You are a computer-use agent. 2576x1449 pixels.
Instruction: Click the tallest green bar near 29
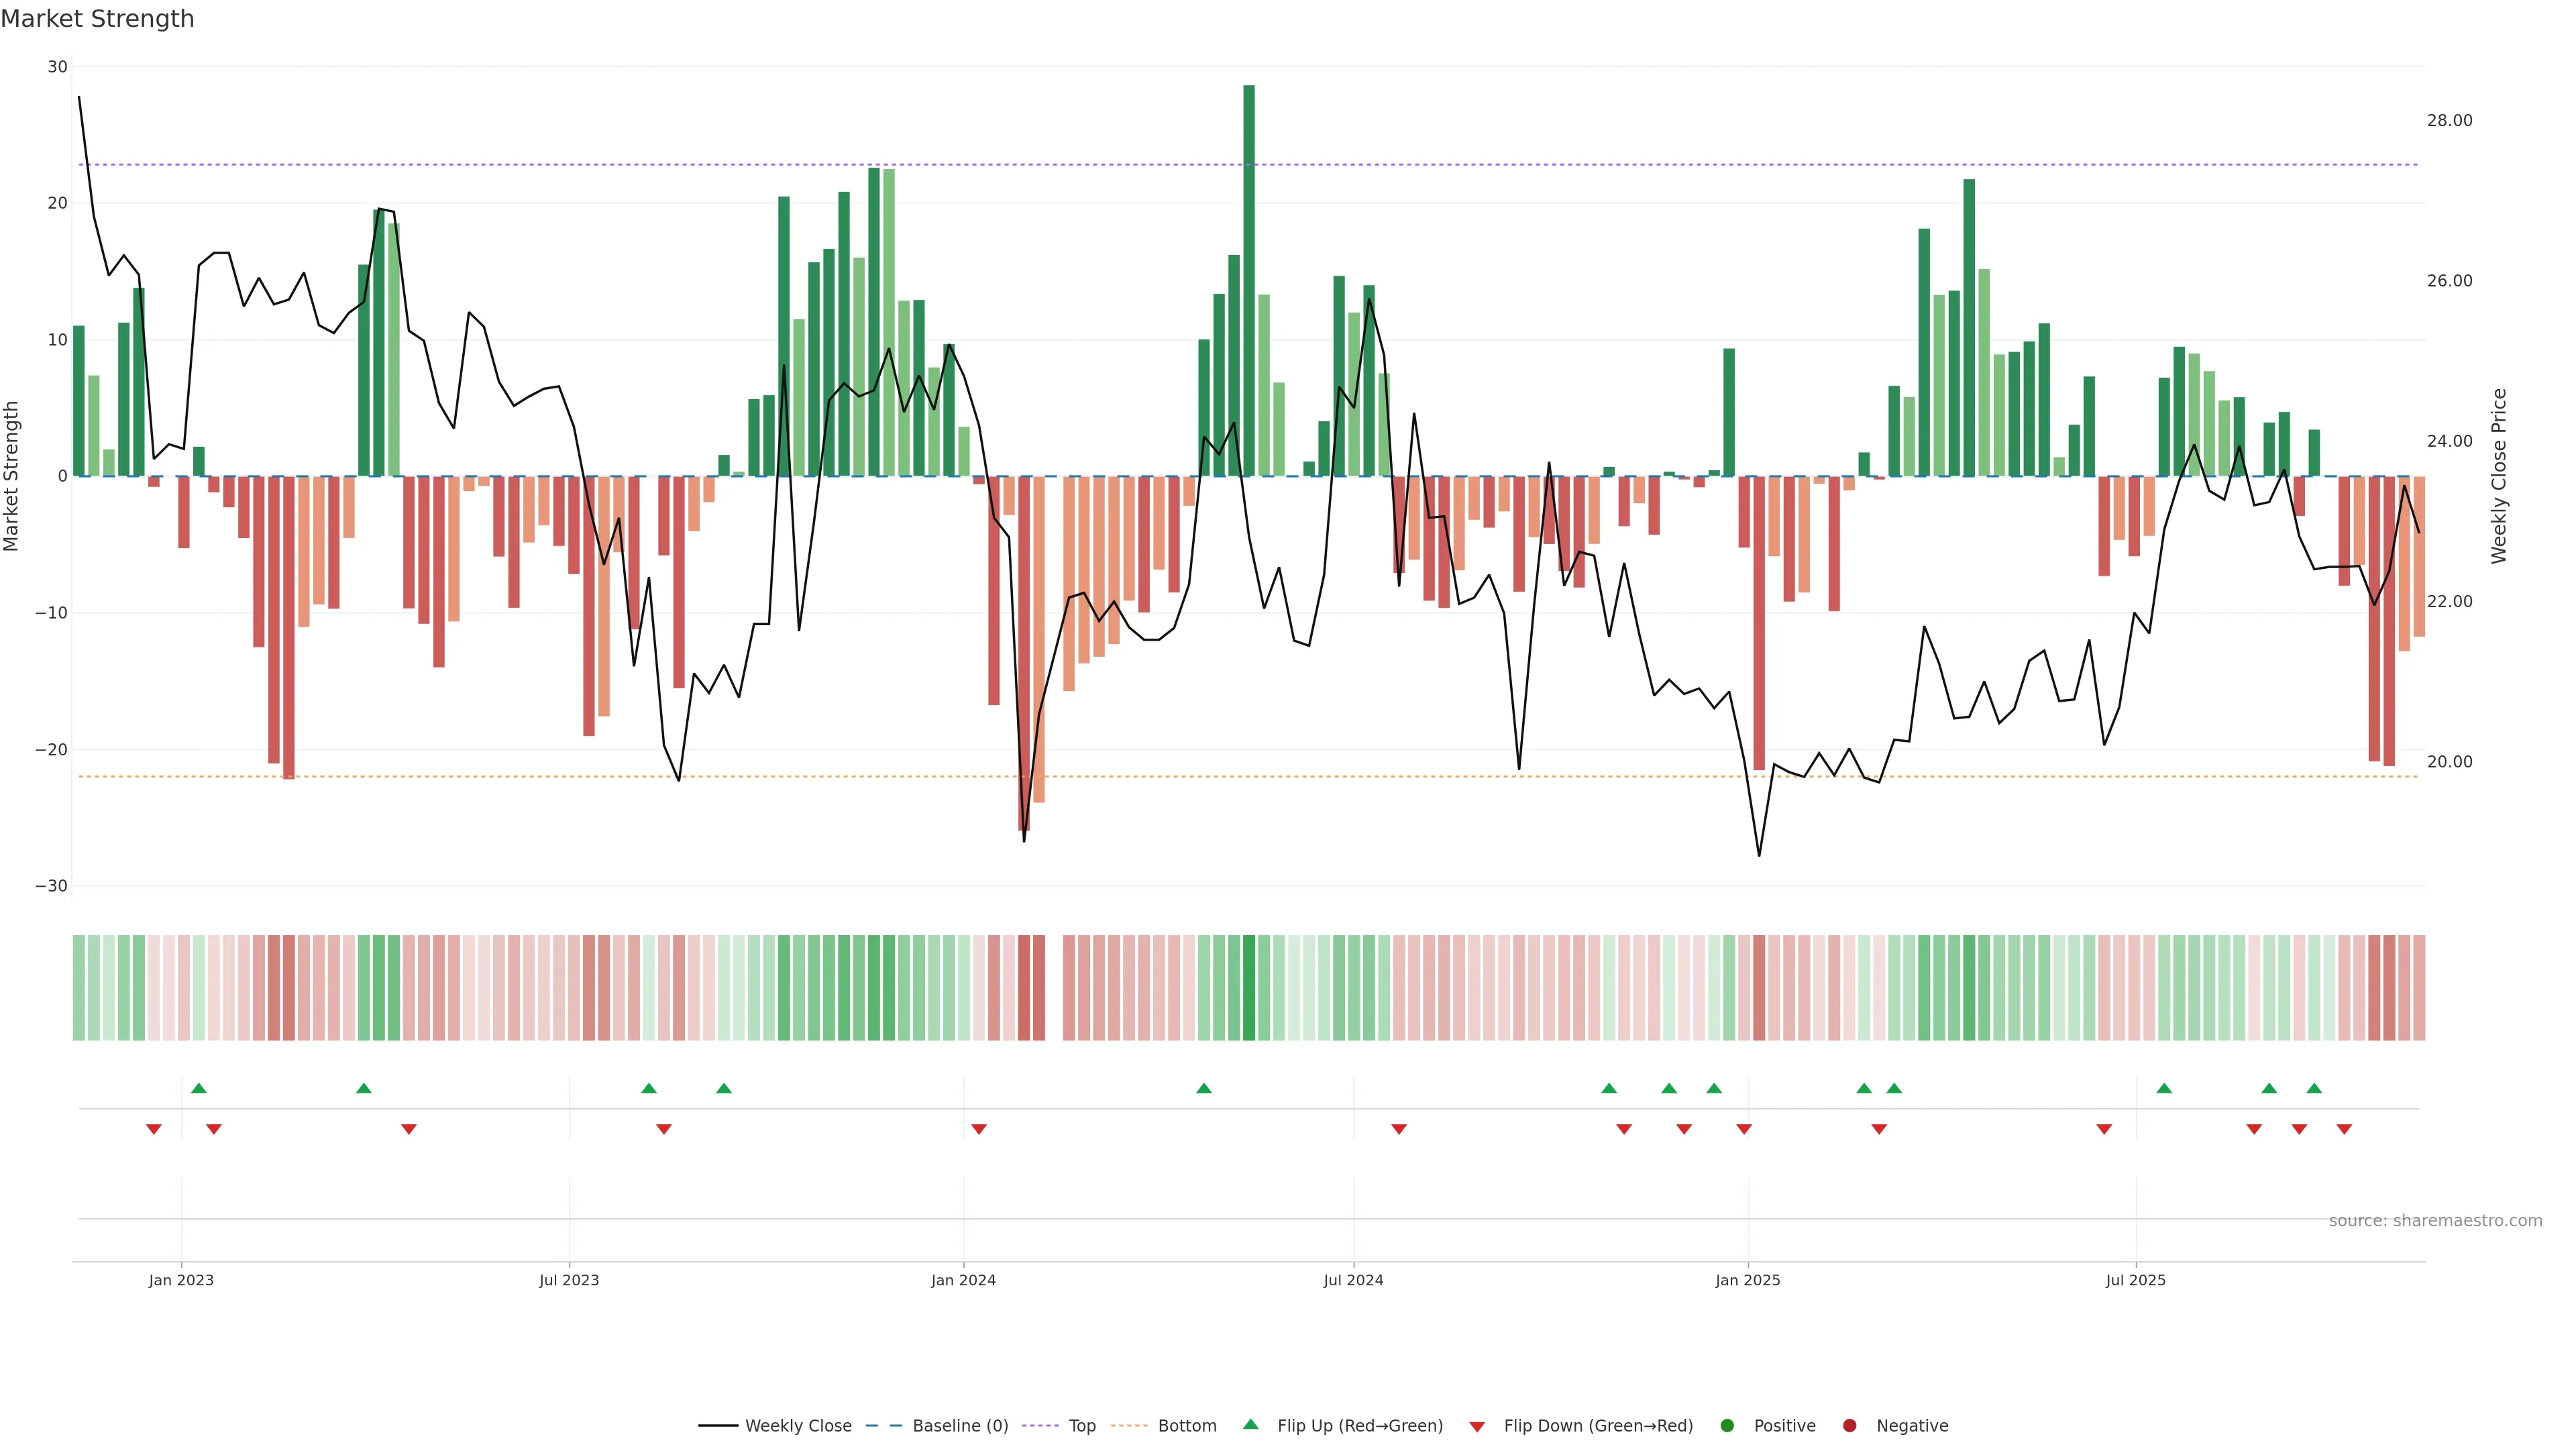(1249, 280)
